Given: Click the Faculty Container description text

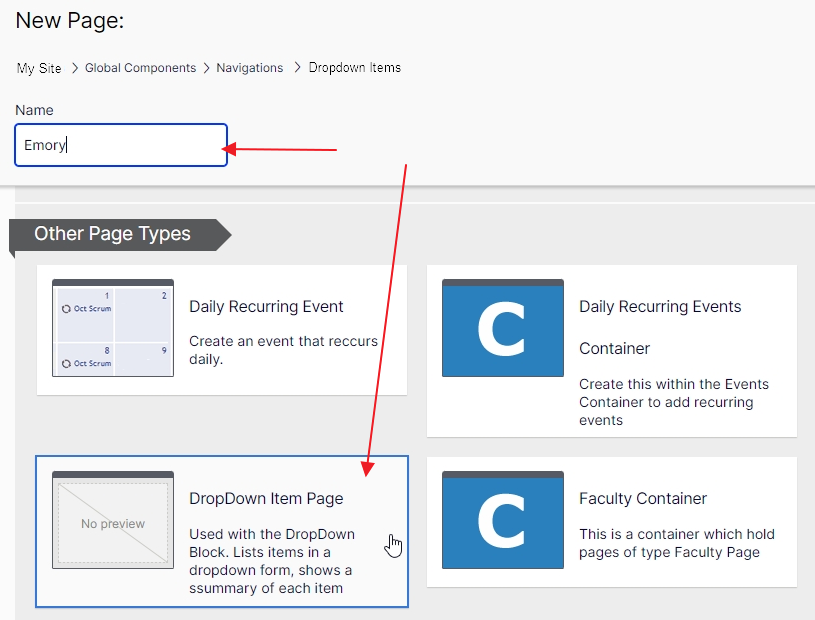Looking at the screenshot, I should pos(676,543).
